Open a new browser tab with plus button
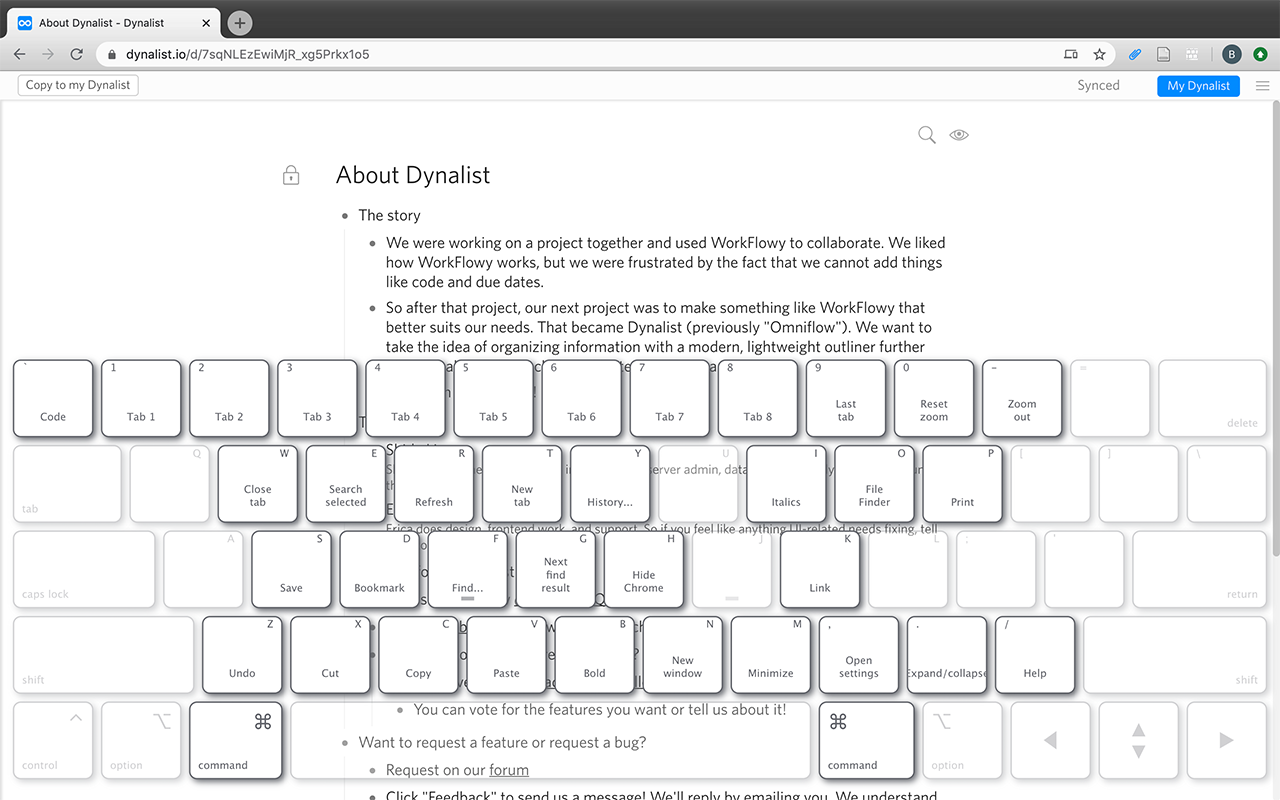Viewport: 1280px width, 800px height. click(x=240, y=22)
